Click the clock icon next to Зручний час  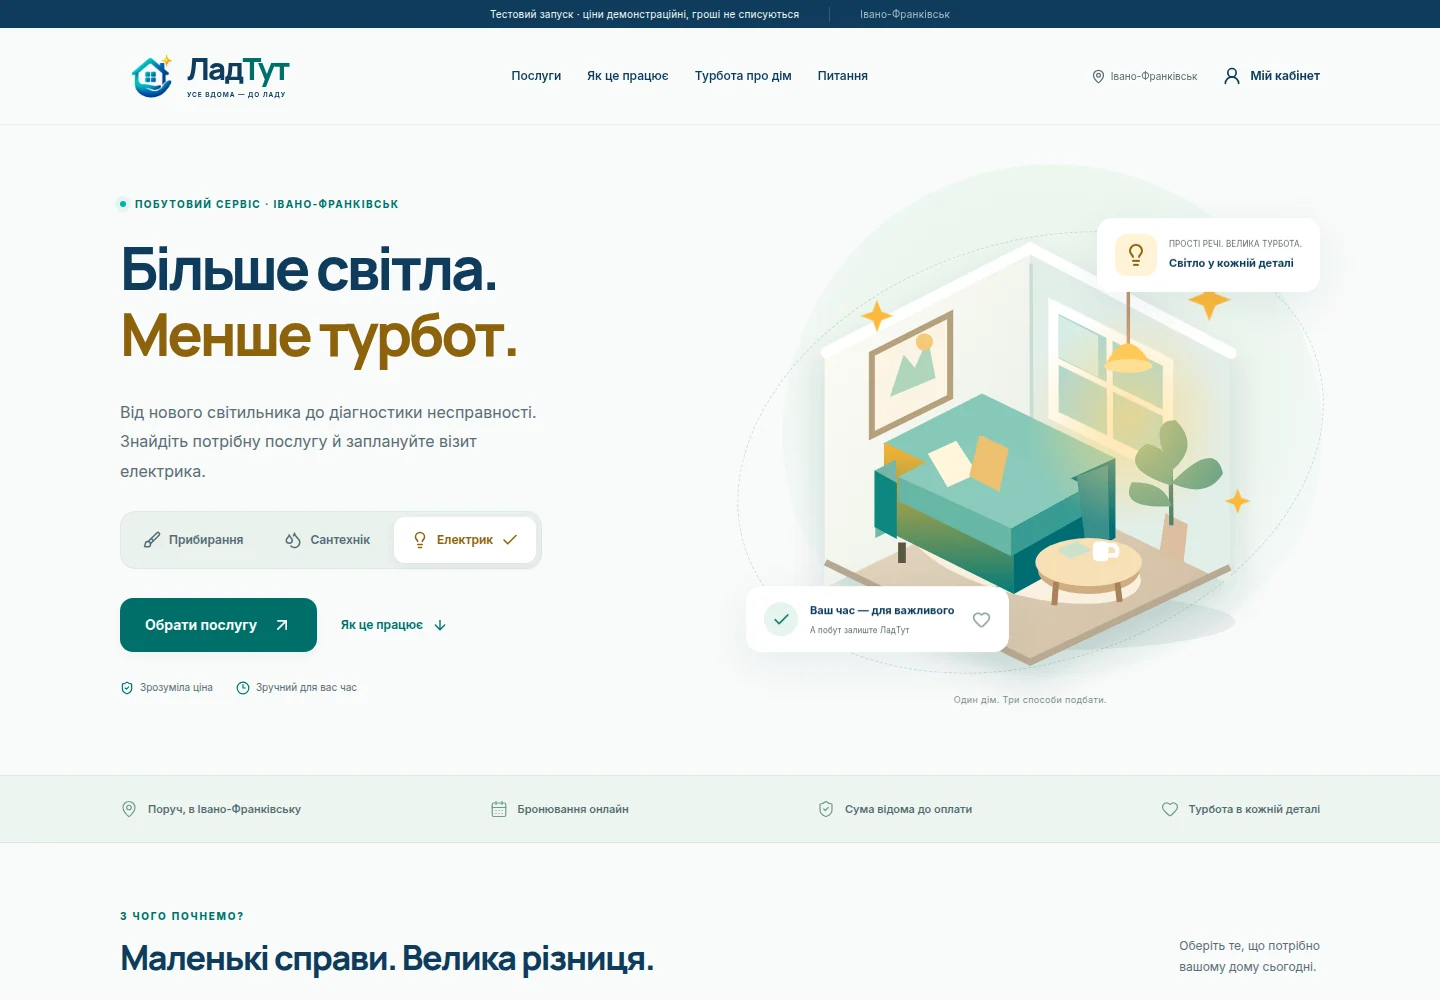click(x=243, y=688)
